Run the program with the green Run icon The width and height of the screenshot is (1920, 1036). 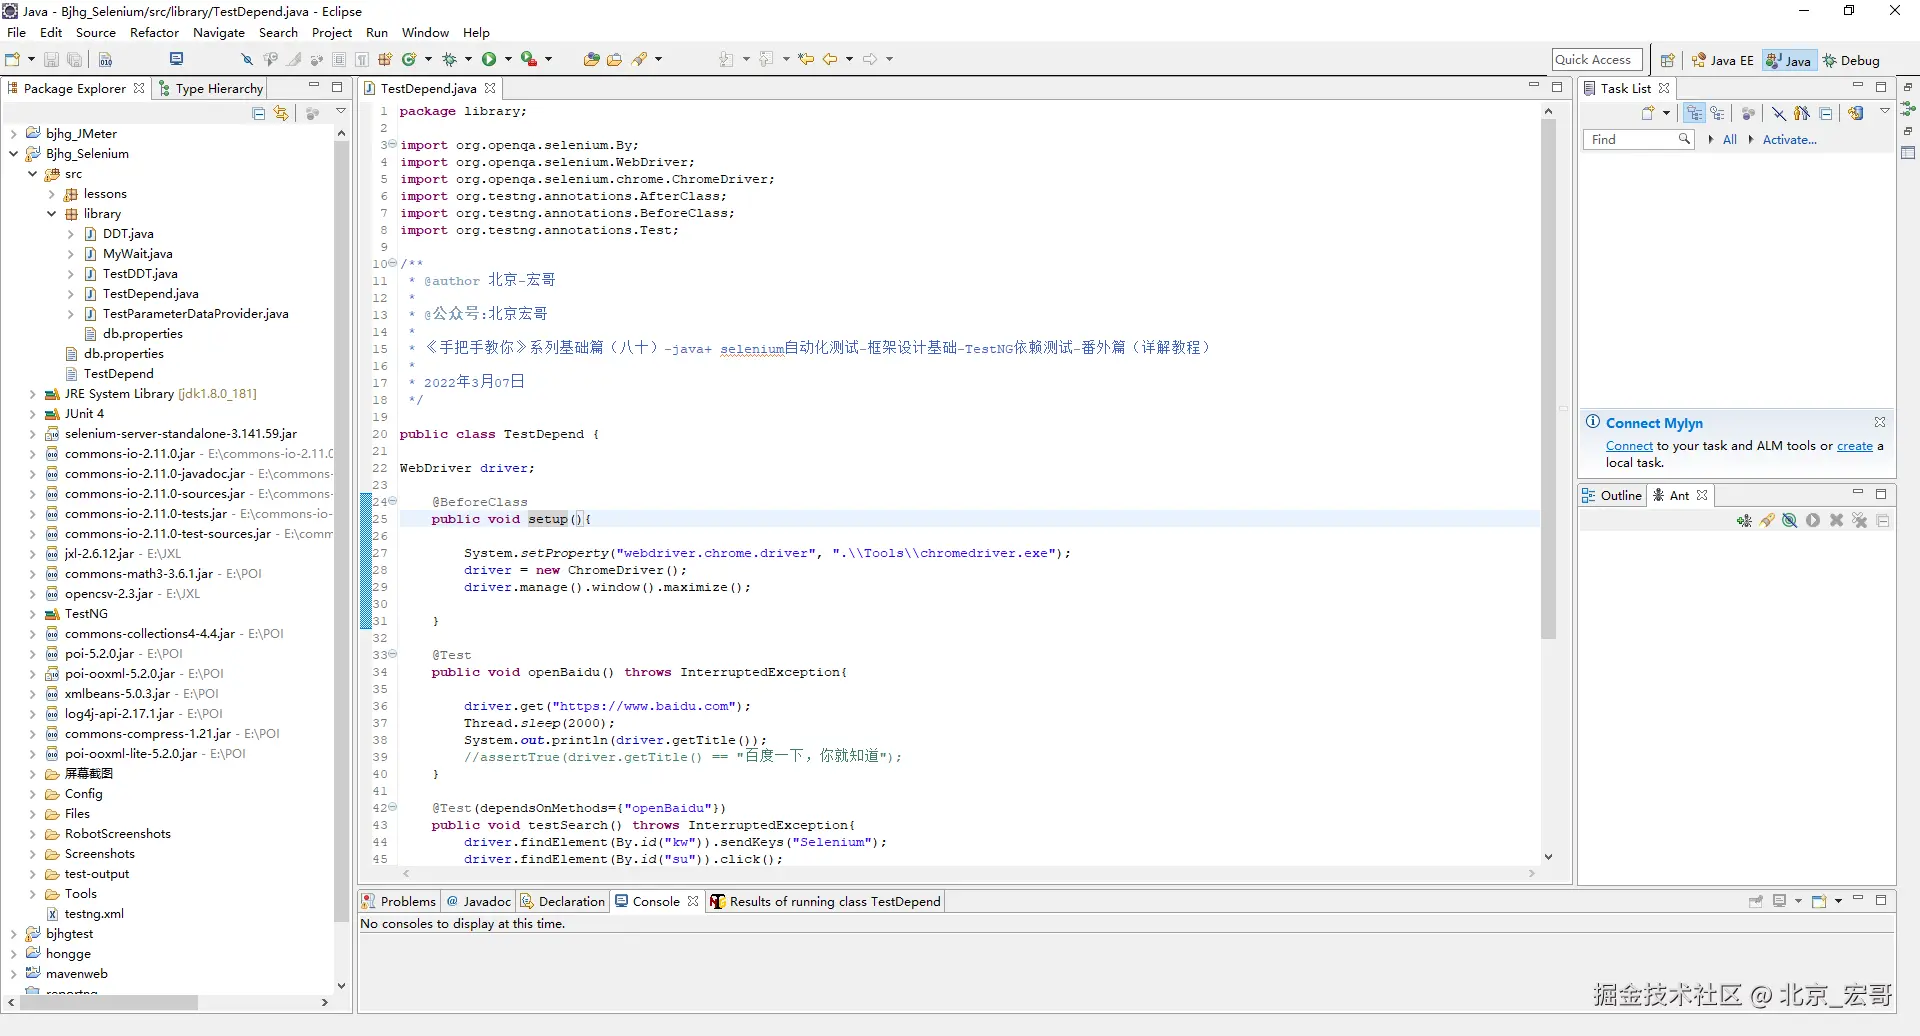click(x=489, y=60)
